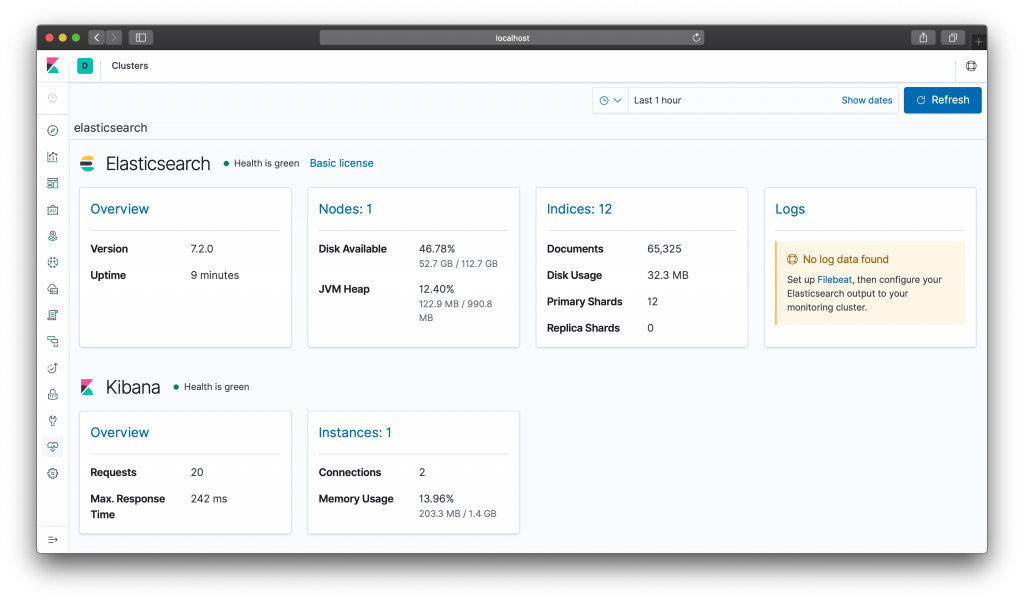Open Canvas icon in sidebar
Screen dimensions: 1024x602
(x=53, y=210)
